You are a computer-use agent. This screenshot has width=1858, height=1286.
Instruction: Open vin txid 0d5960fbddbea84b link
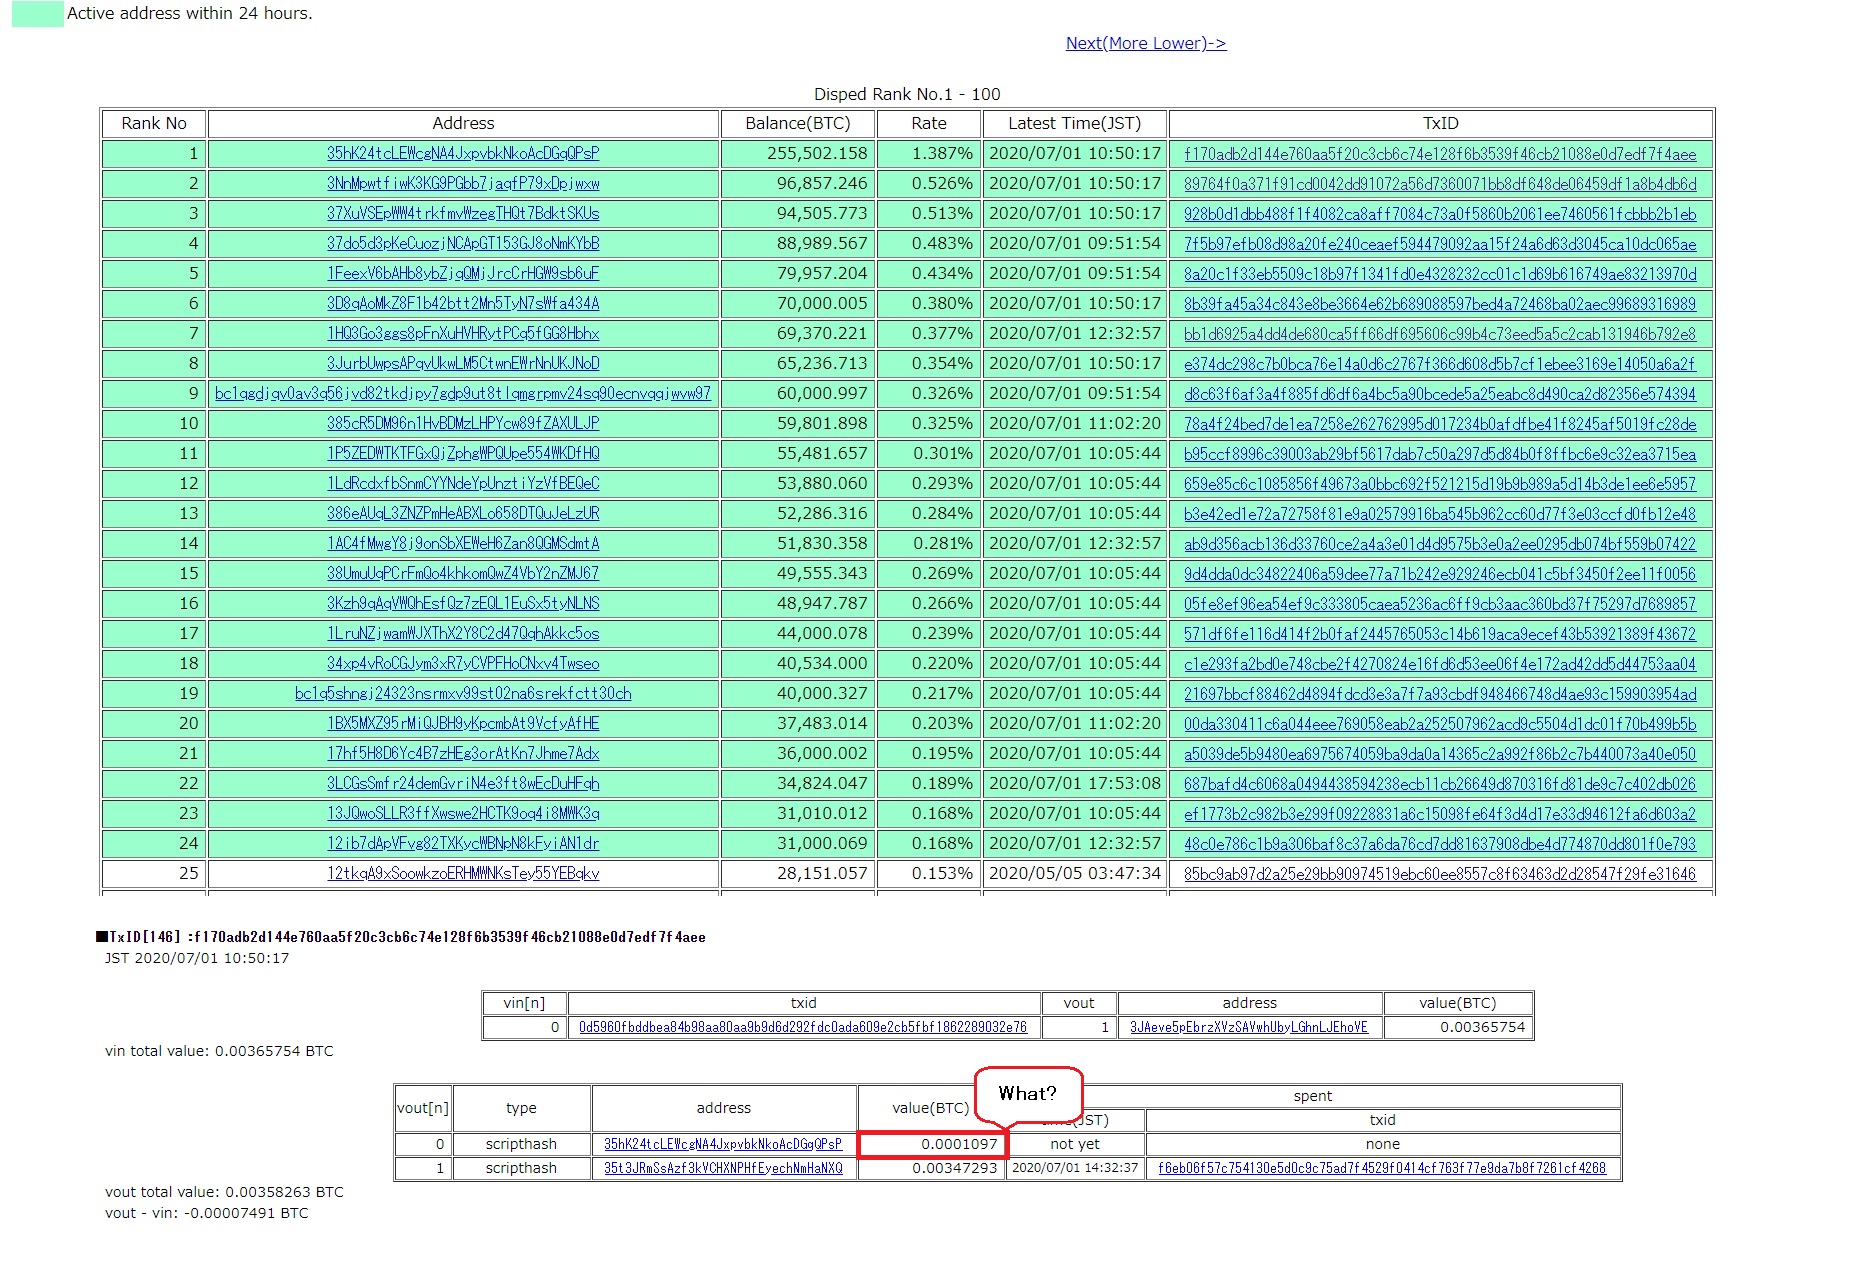point(803,1027)
